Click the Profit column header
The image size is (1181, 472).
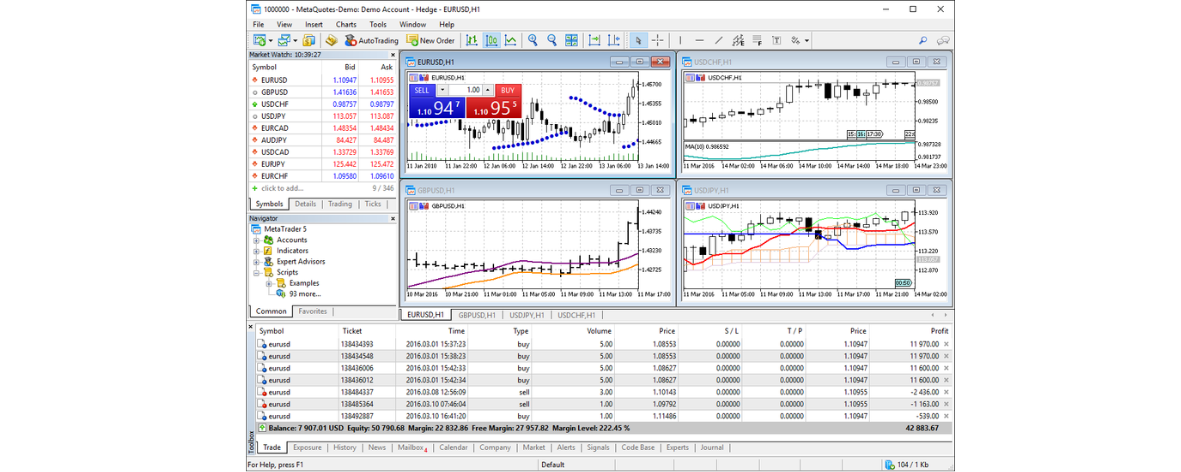click(x=911, y=330)
